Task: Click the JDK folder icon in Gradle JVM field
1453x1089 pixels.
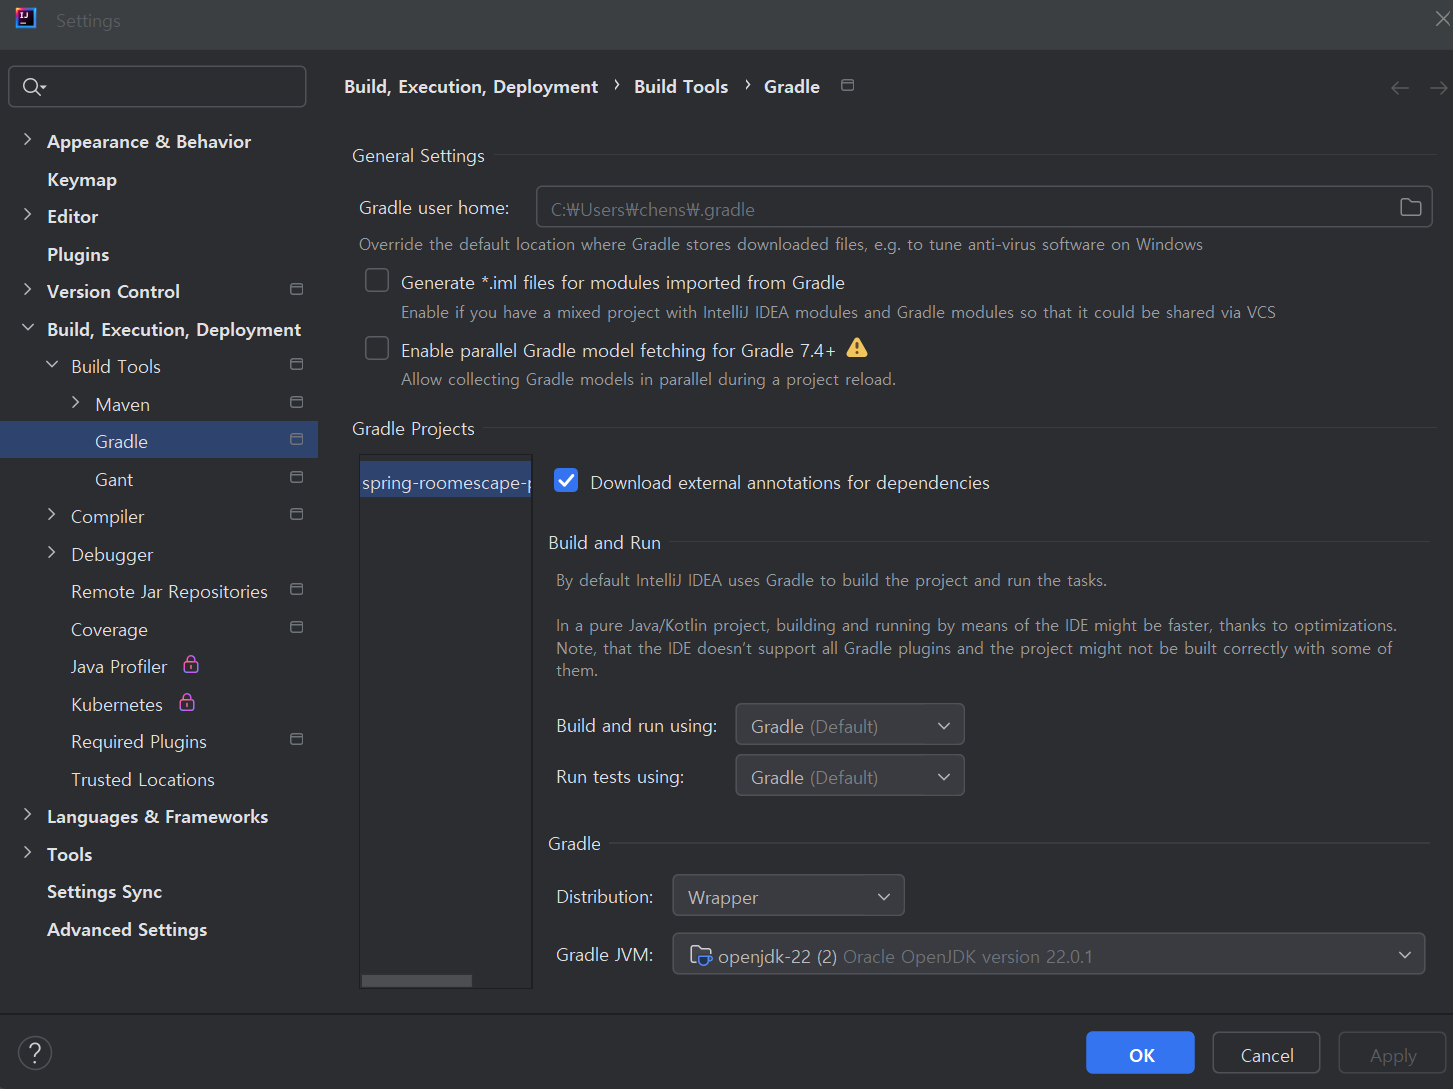Action: [701, 955]
